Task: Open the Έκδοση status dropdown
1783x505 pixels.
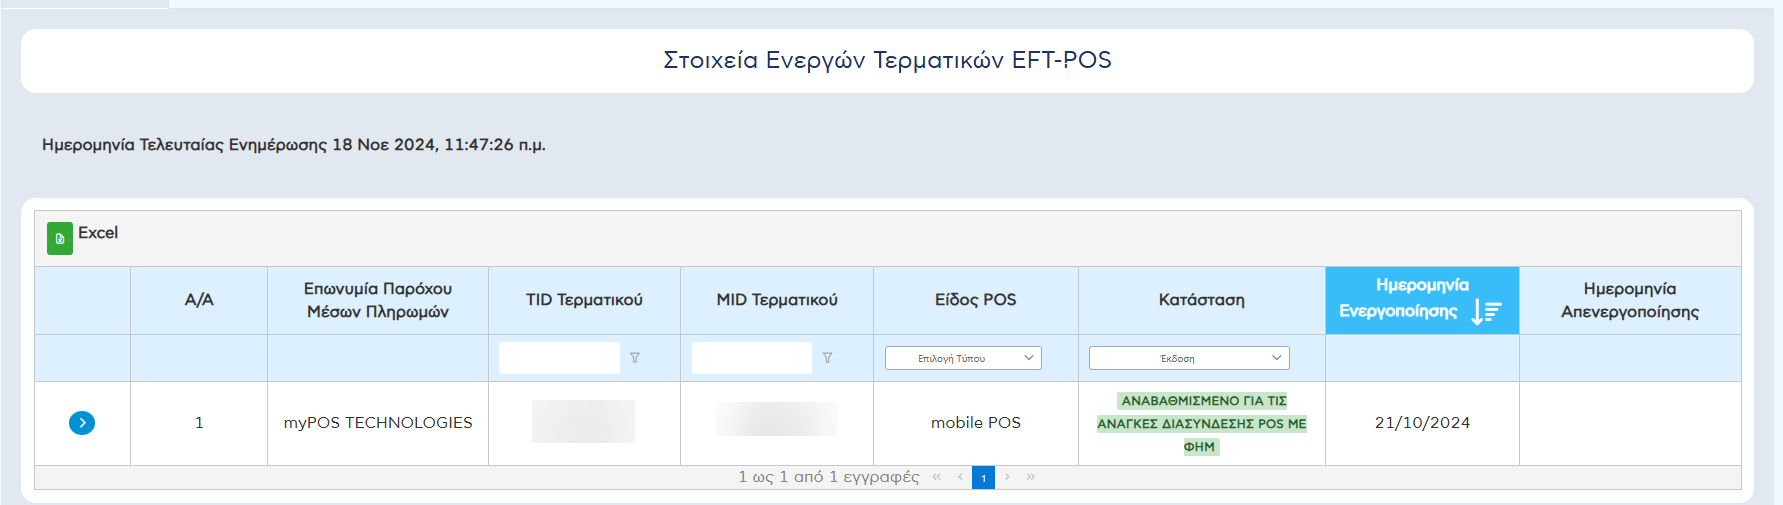Action: point(1189,358)
